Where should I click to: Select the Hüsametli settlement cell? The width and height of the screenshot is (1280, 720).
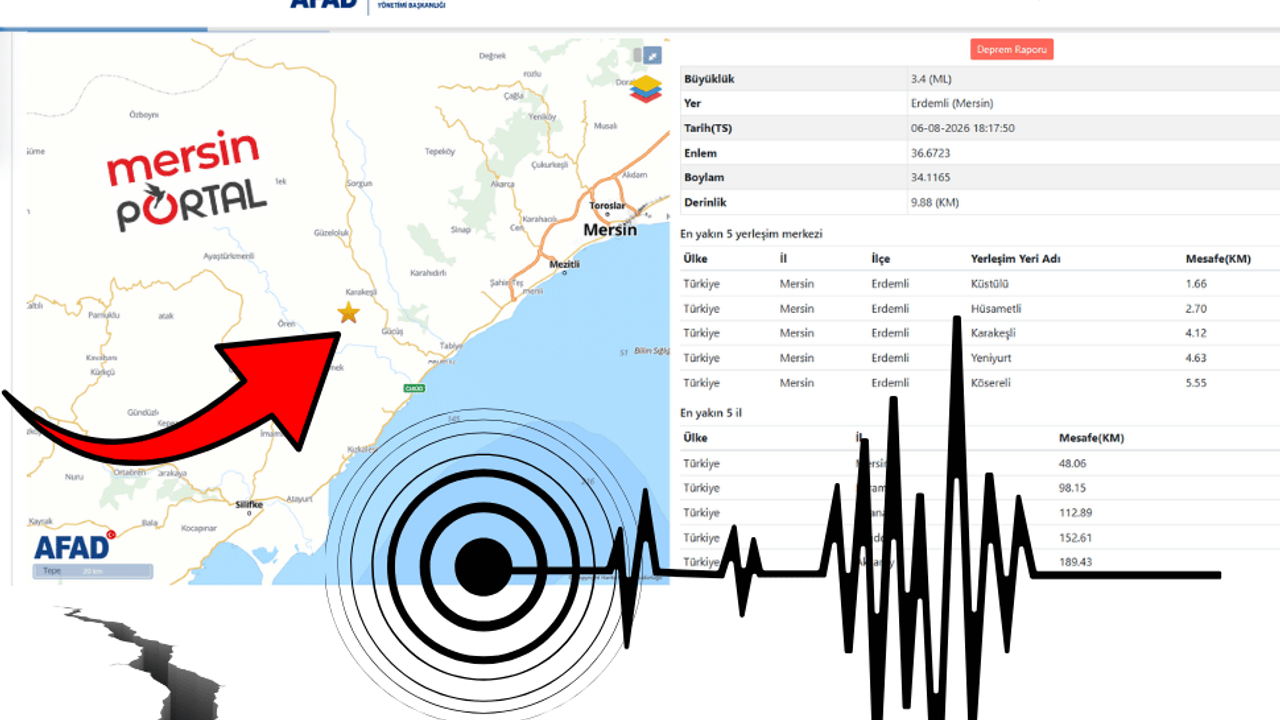pos(996,308)
